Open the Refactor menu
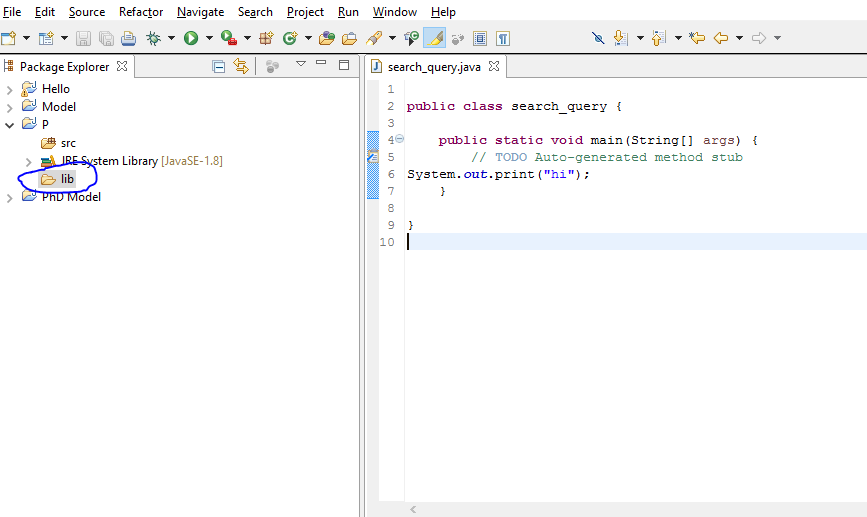 pos(141,12)
